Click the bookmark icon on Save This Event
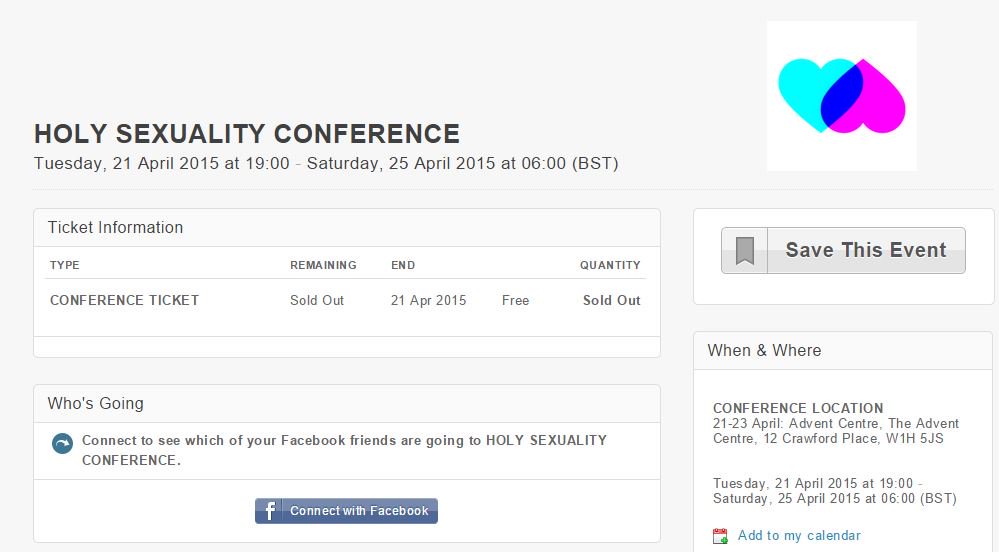The width and height of the screenshot is (999, 552). pyautogui.click(x=744, y=251)
